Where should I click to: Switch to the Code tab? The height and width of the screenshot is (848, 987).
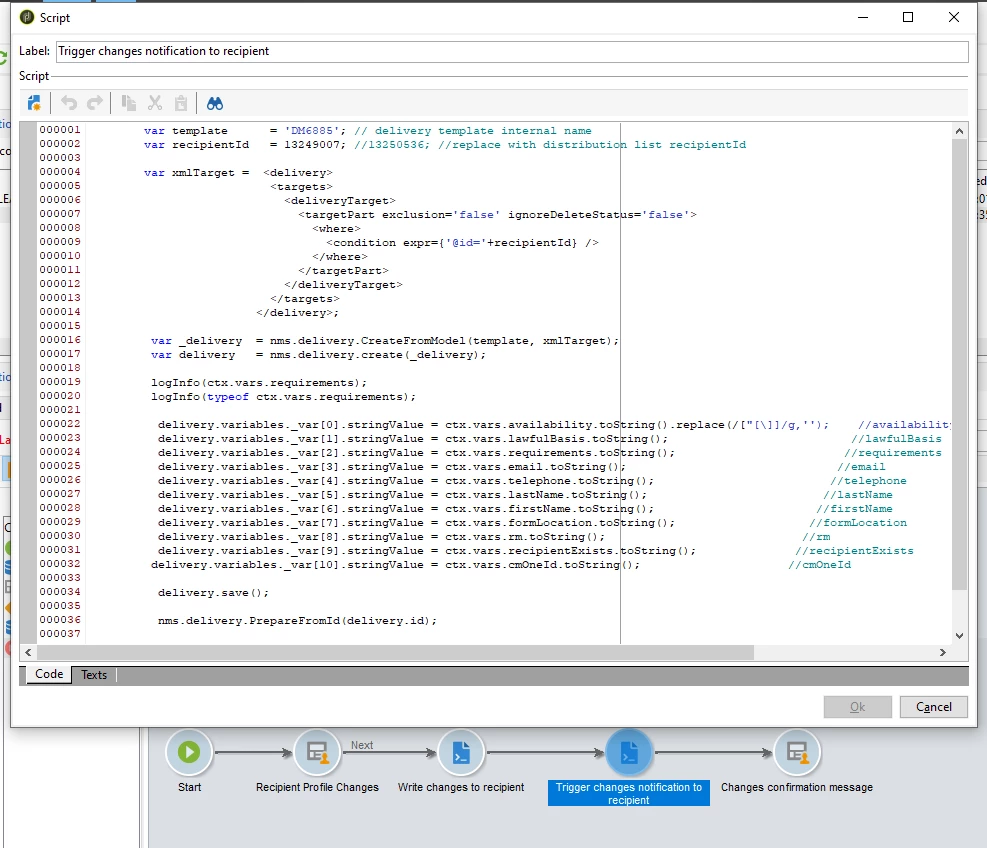pos(49,674)
